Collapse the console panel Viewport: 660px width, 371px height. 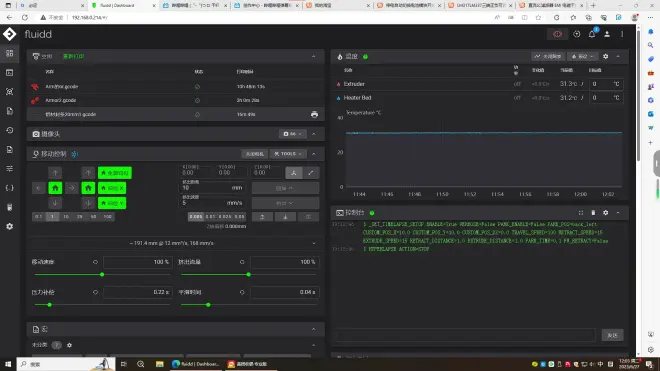coord(618,213)
